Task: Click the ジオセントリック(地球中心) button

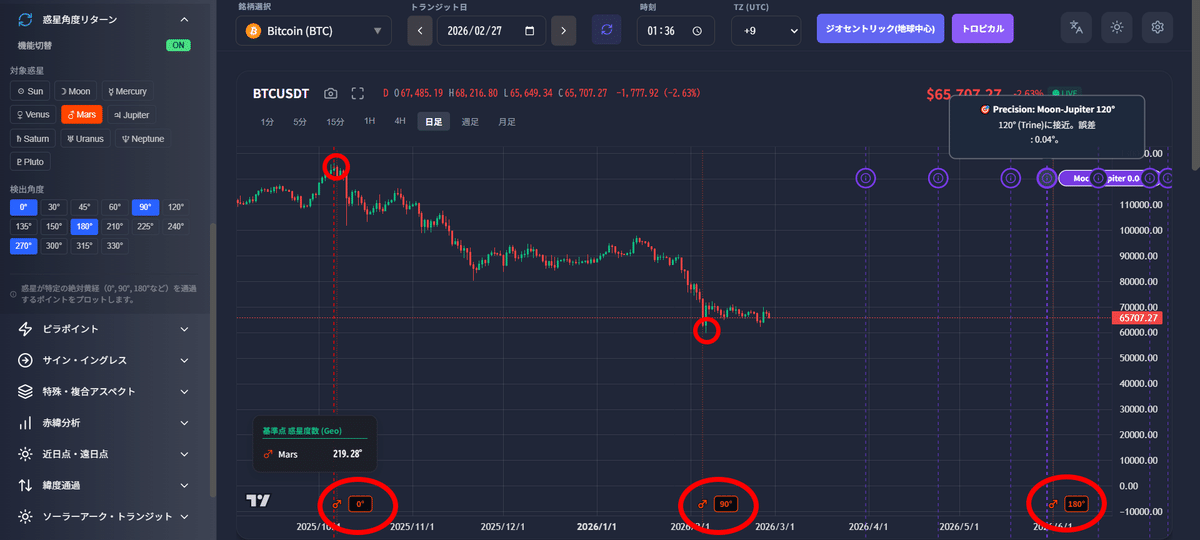Action: [880, 29]
